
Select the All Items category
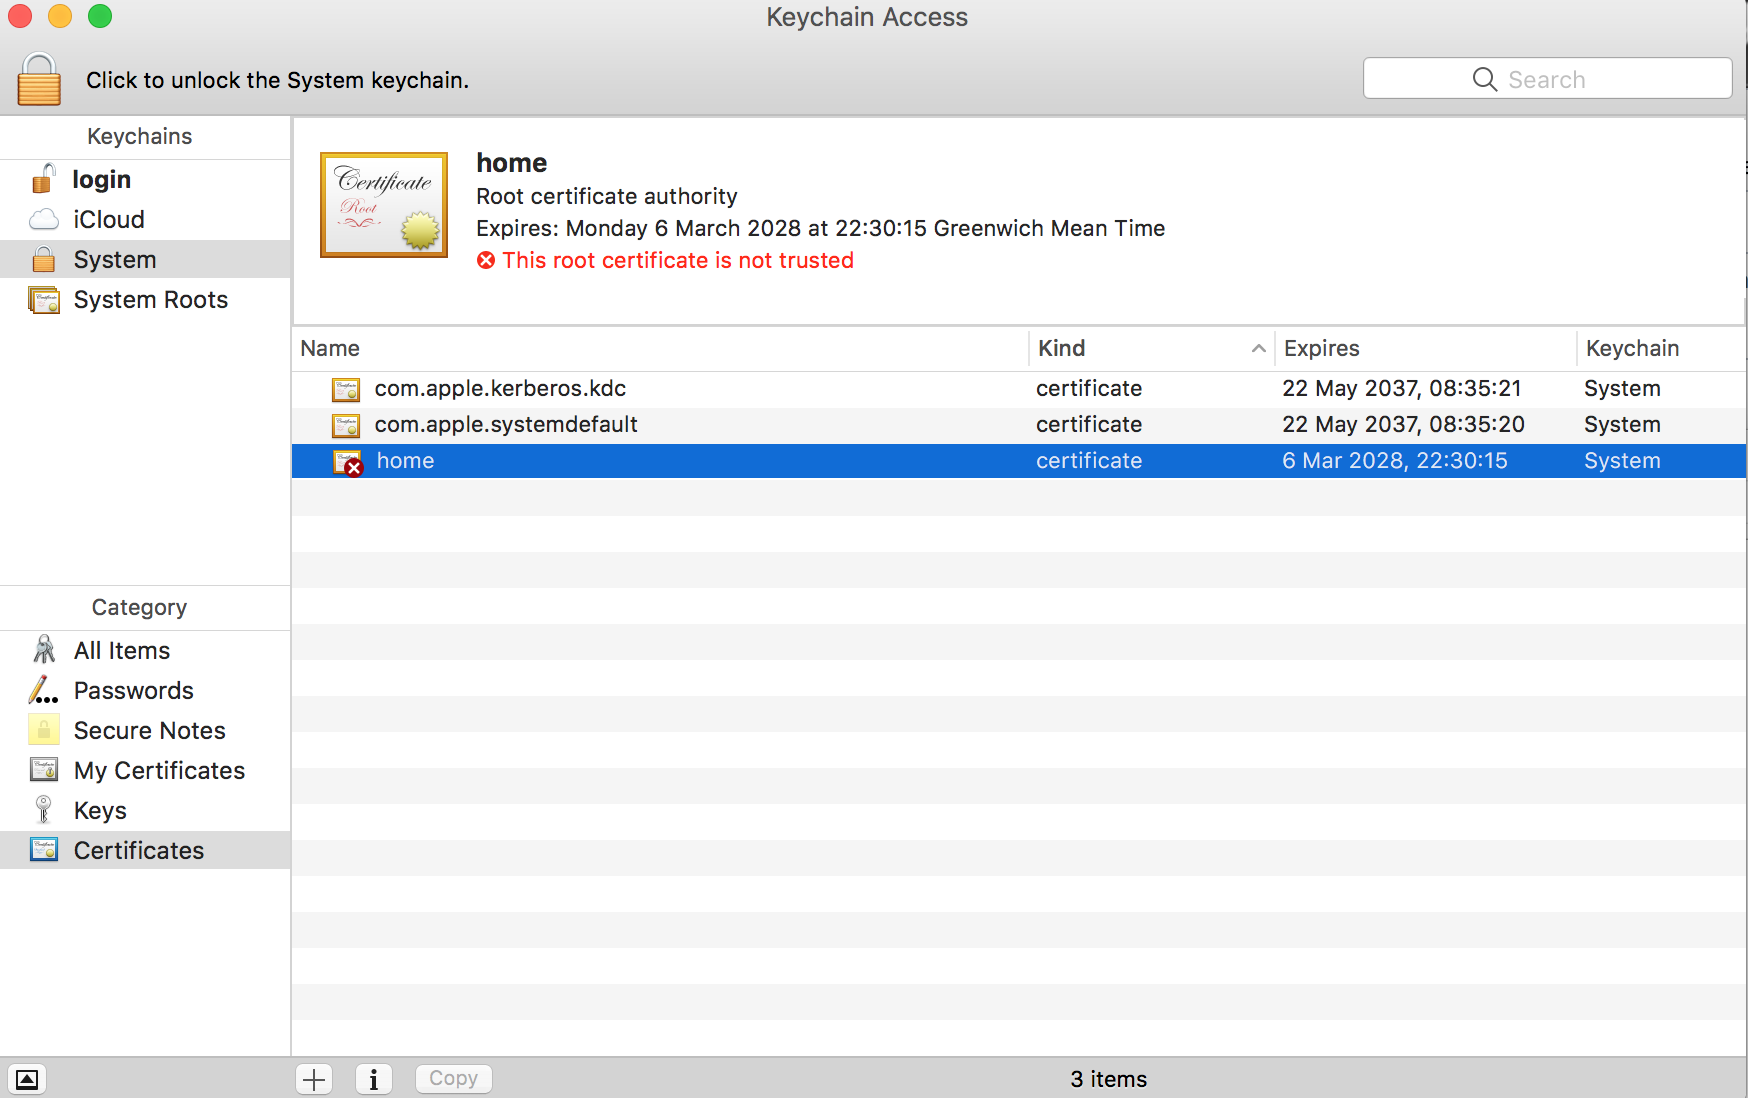pyautogui.click(x=120, y=650)
